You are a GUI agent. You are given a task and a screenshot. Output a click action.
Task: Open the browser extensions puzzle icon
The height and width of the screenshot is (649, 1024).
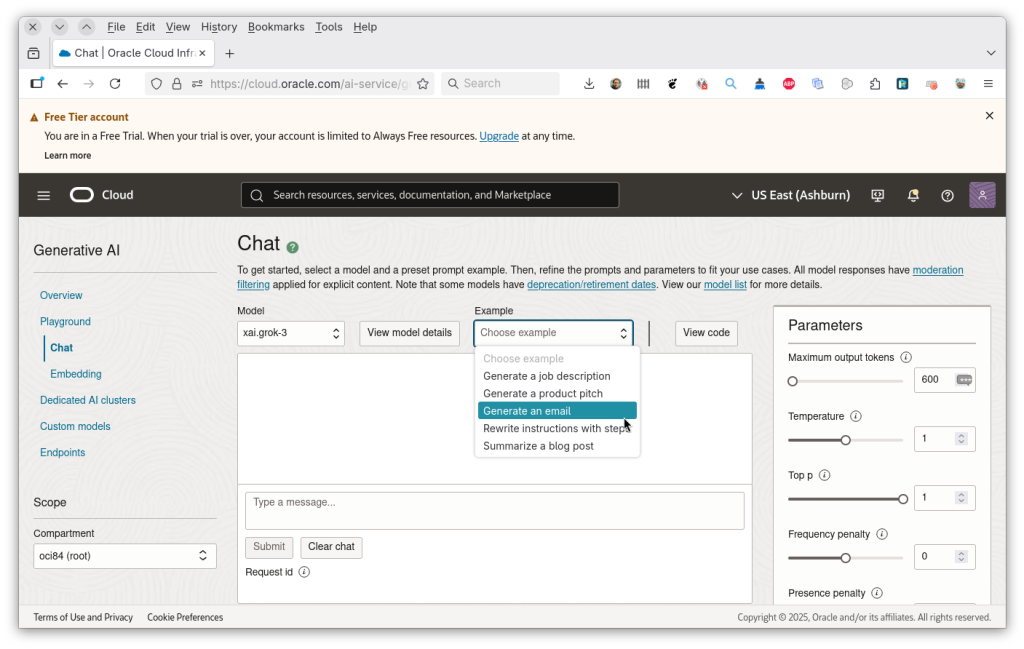[875, 84]
